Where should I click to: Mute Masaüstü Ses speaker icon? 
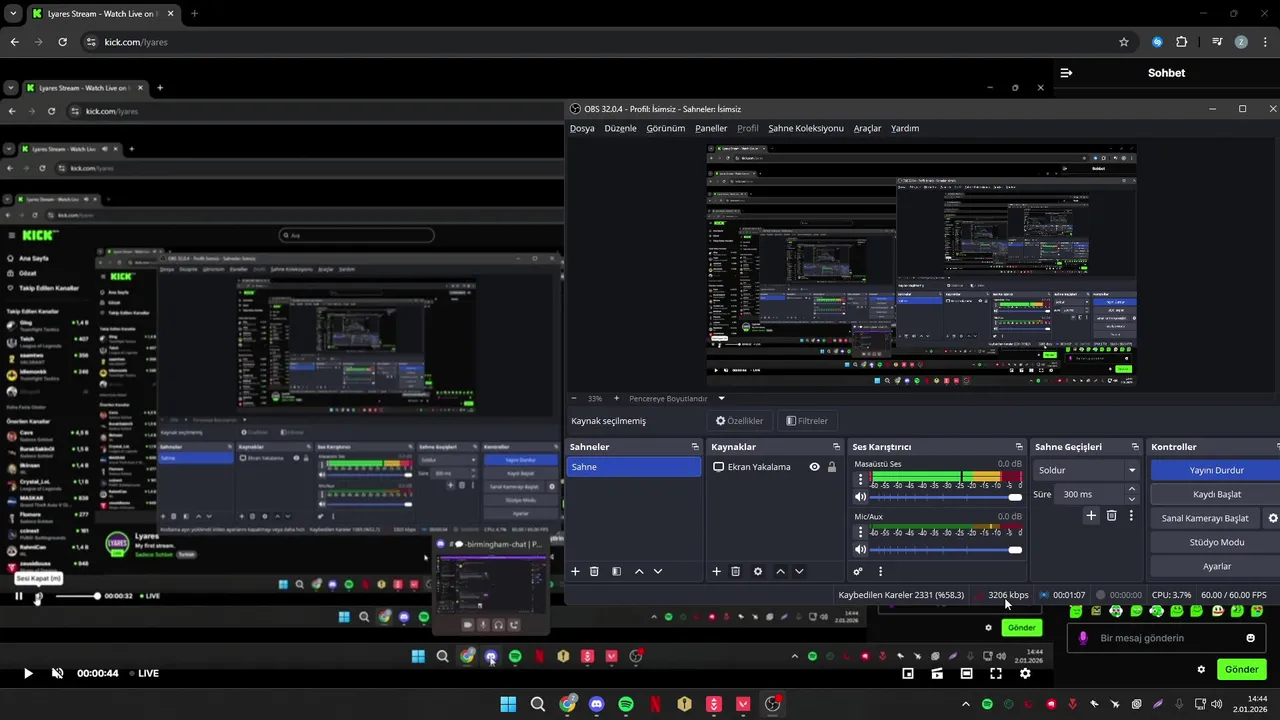pyautogui.click(x=860, y=497)
